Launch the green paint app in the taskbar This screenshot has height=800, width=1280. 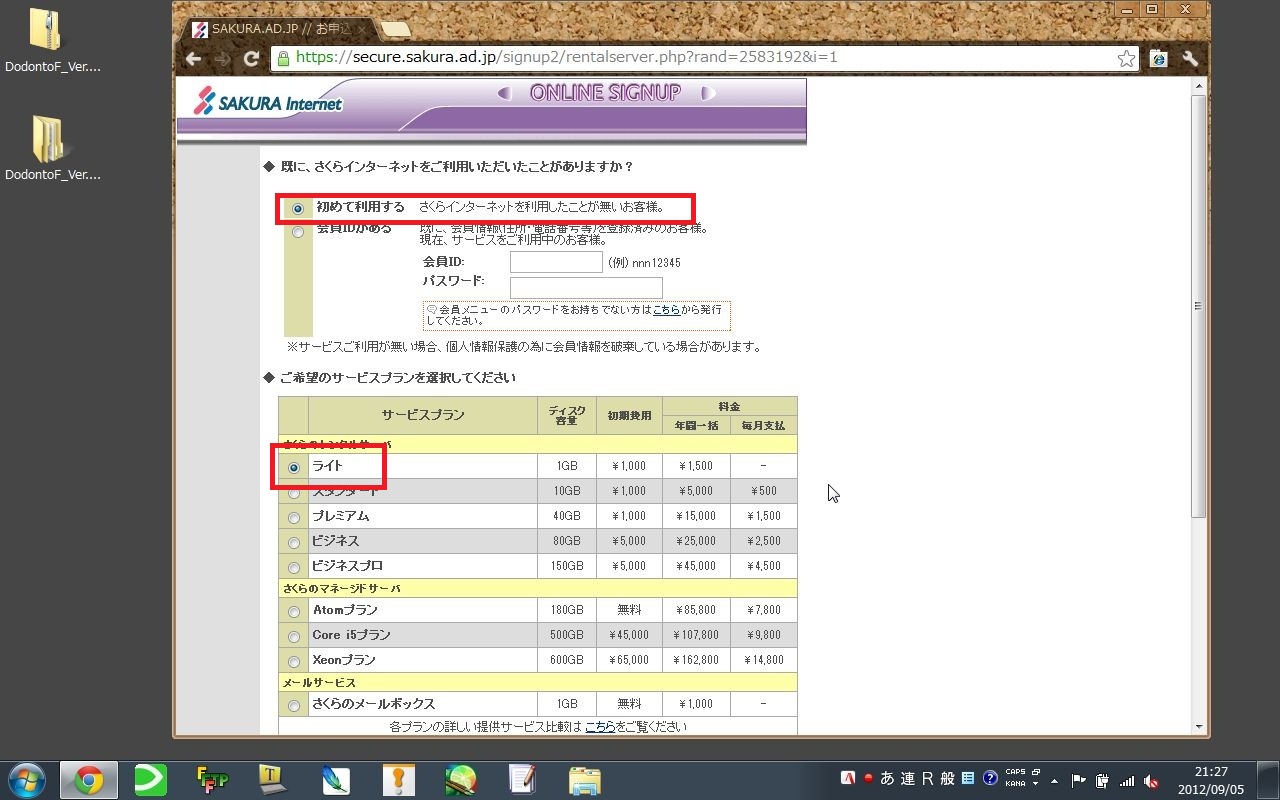click(460, 780)
